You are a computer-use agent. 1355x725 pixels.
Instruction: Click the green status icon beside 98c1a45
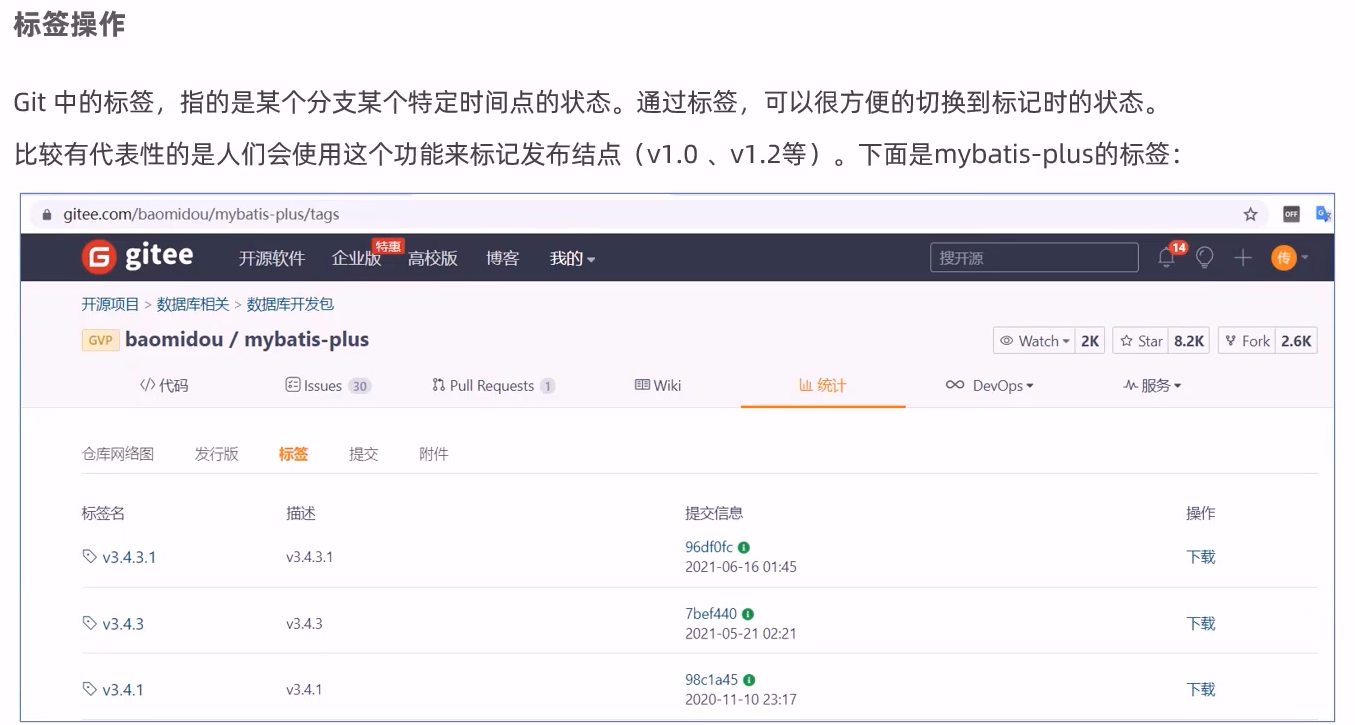(x=749, y=680)
